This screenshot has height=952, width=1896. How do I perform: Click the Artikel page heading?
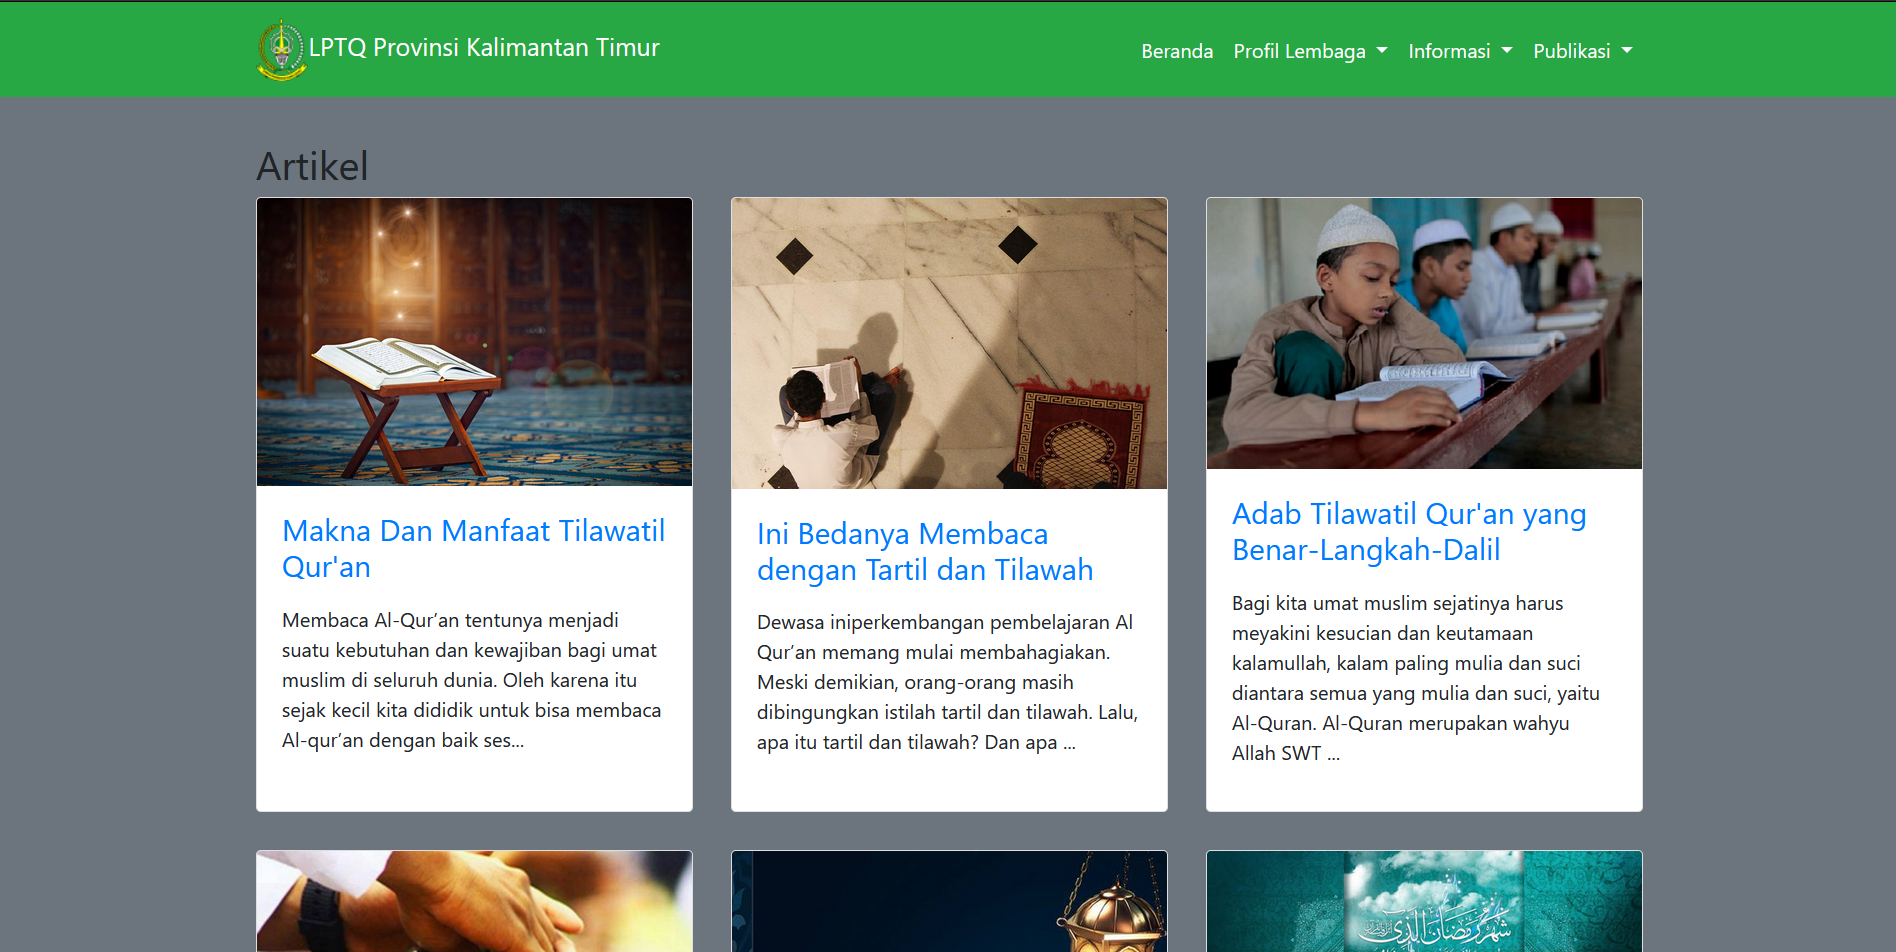[312, 166]
